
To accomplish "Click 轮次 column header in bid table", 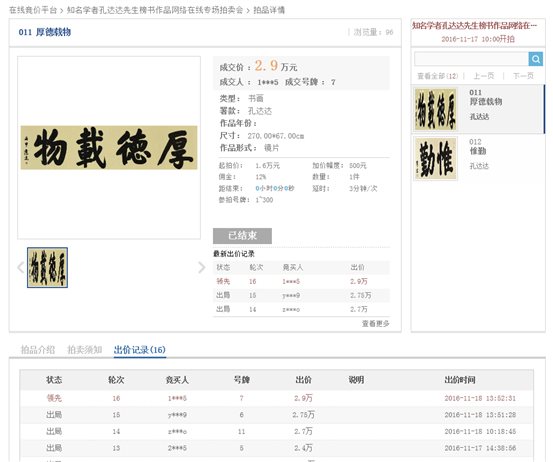I will coord(116,380).
